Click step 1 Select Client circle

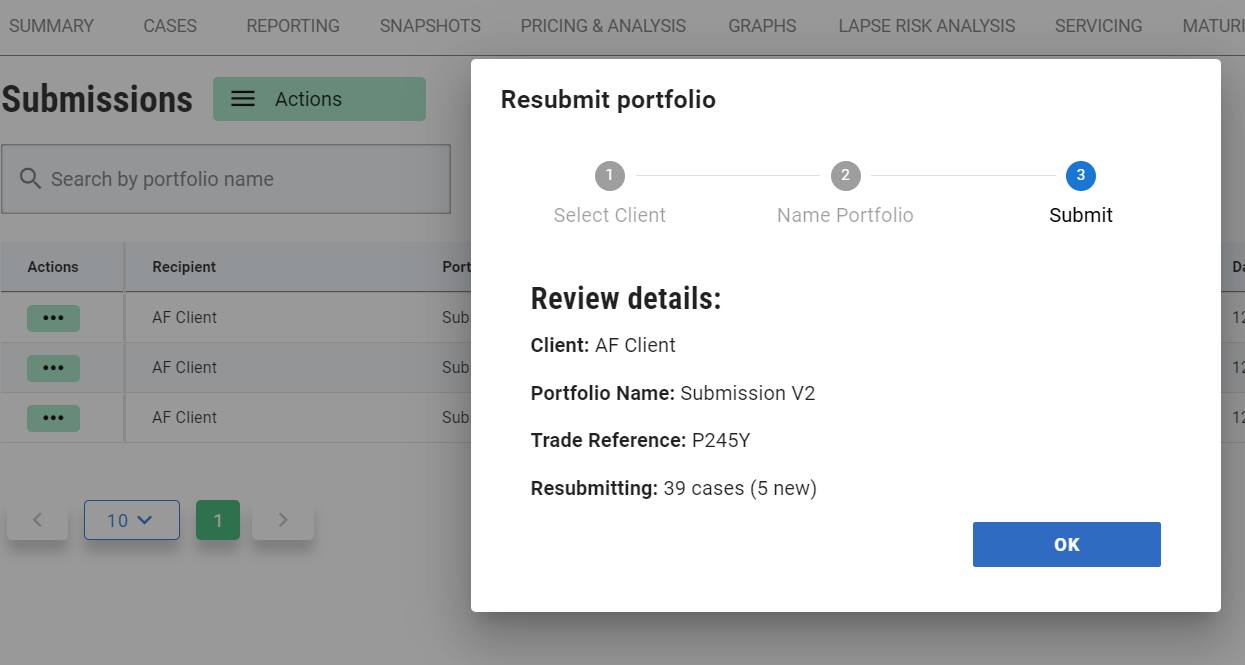click(609, 176)
